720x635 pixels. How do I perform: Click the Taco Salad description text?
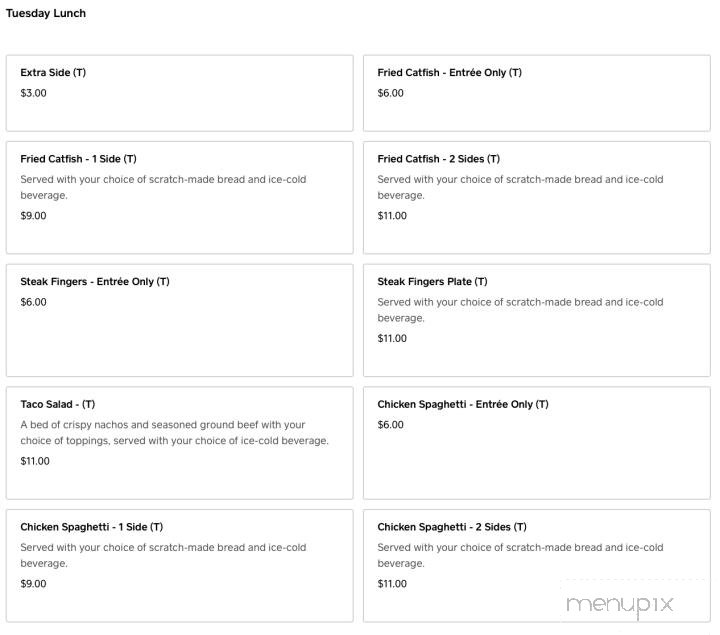pos(174,433)
